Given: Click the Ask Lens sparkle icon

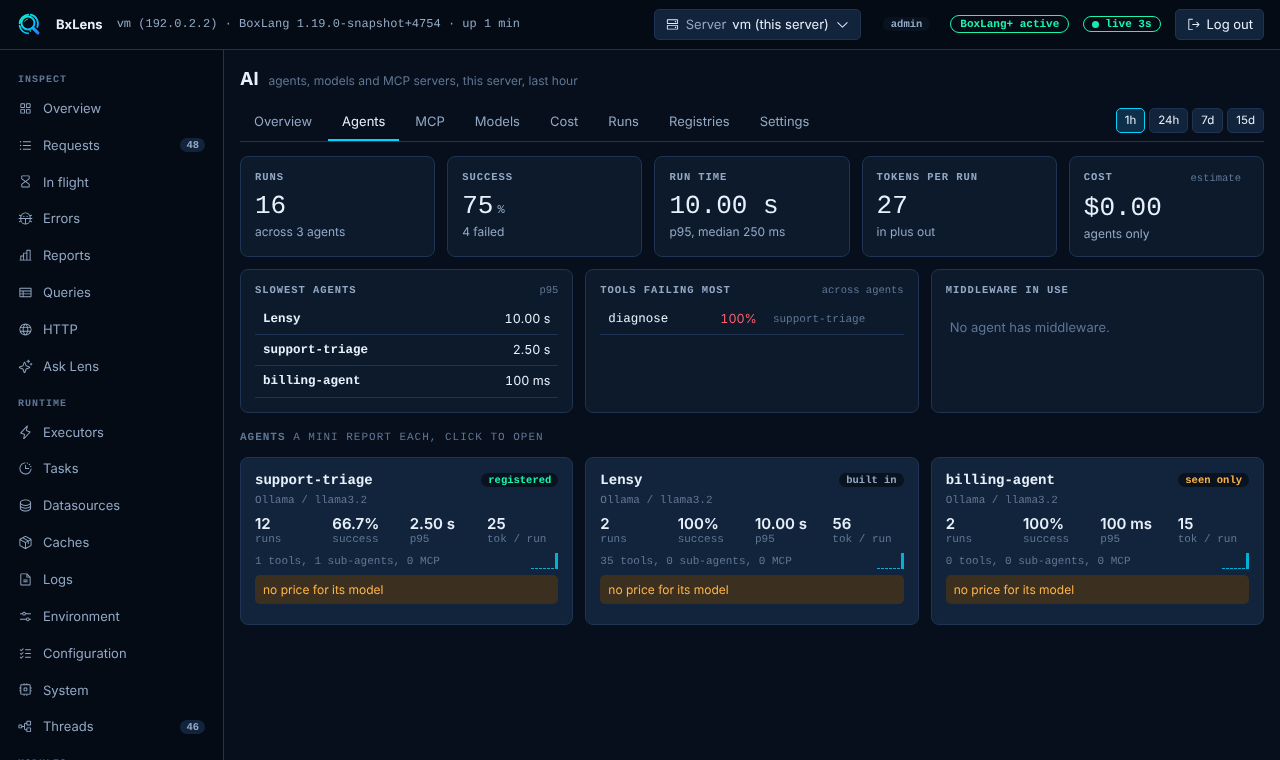Looking at the screenshot, I should pyautogui.click(x=25, y=366).
